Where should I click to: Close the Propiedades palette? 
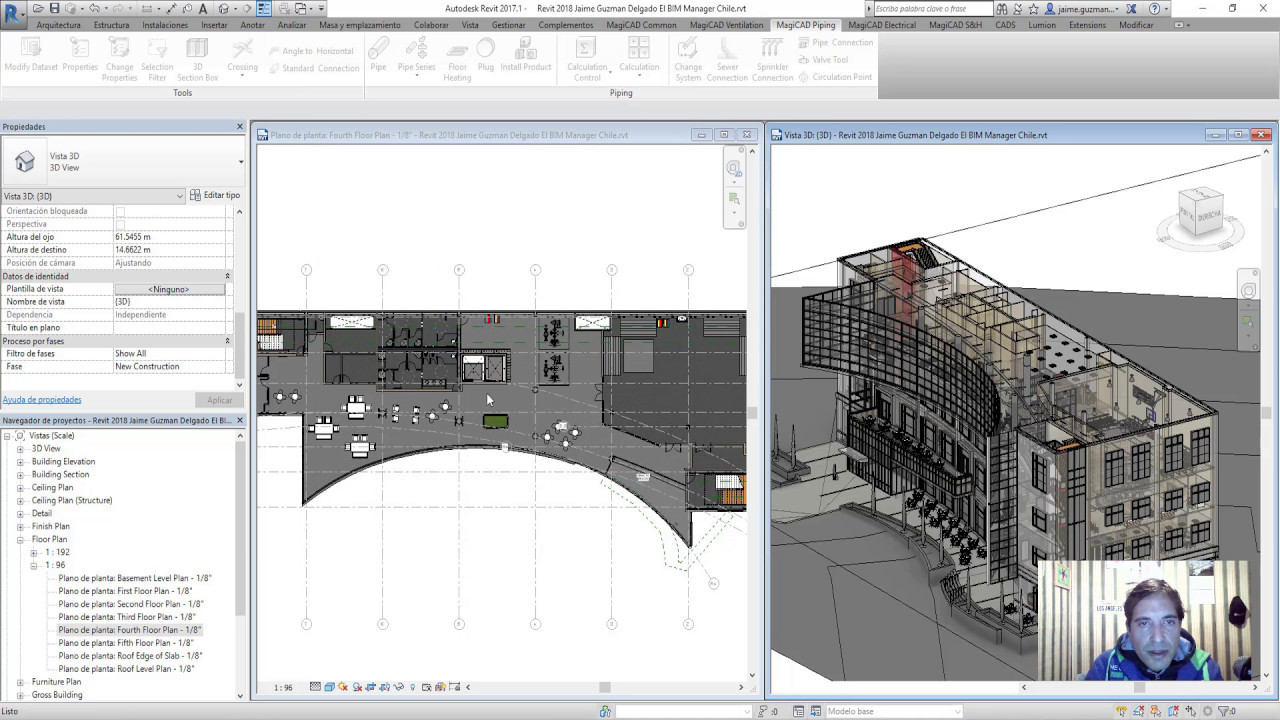(240, 127)
